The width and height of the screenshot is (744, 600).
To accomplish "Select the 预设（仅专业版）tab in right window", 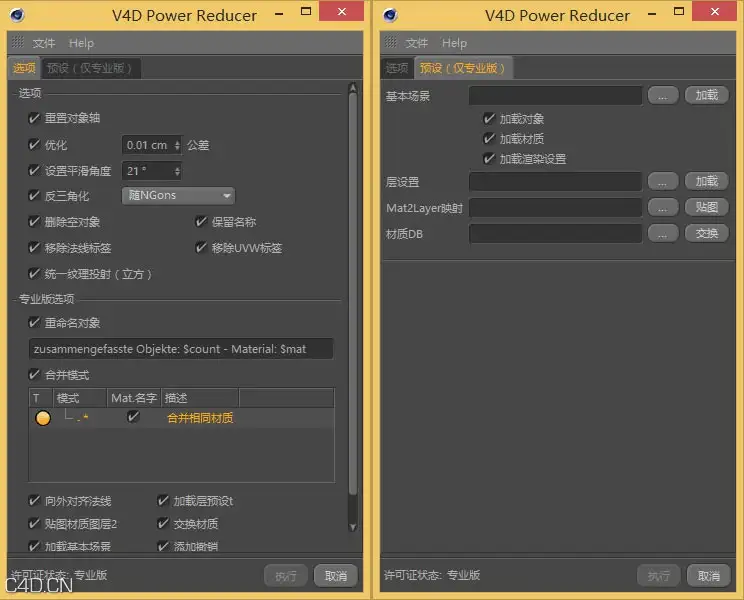I will click(x=462, y=68).
